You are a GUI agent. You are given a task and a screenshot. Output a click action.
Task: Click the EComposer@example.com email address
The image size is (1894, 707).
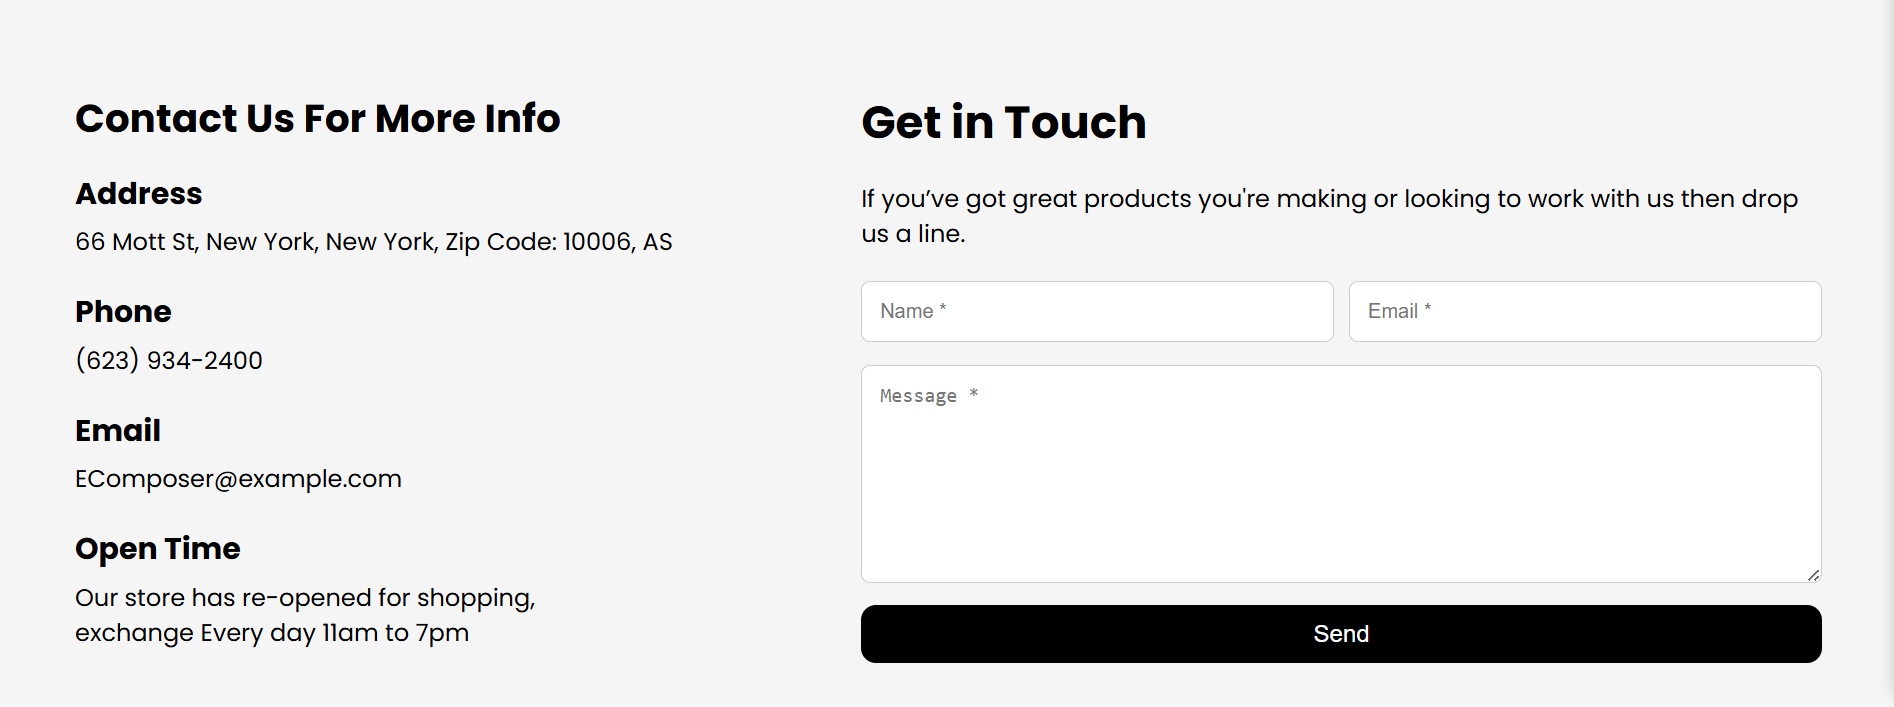click(x=238, y=479)
